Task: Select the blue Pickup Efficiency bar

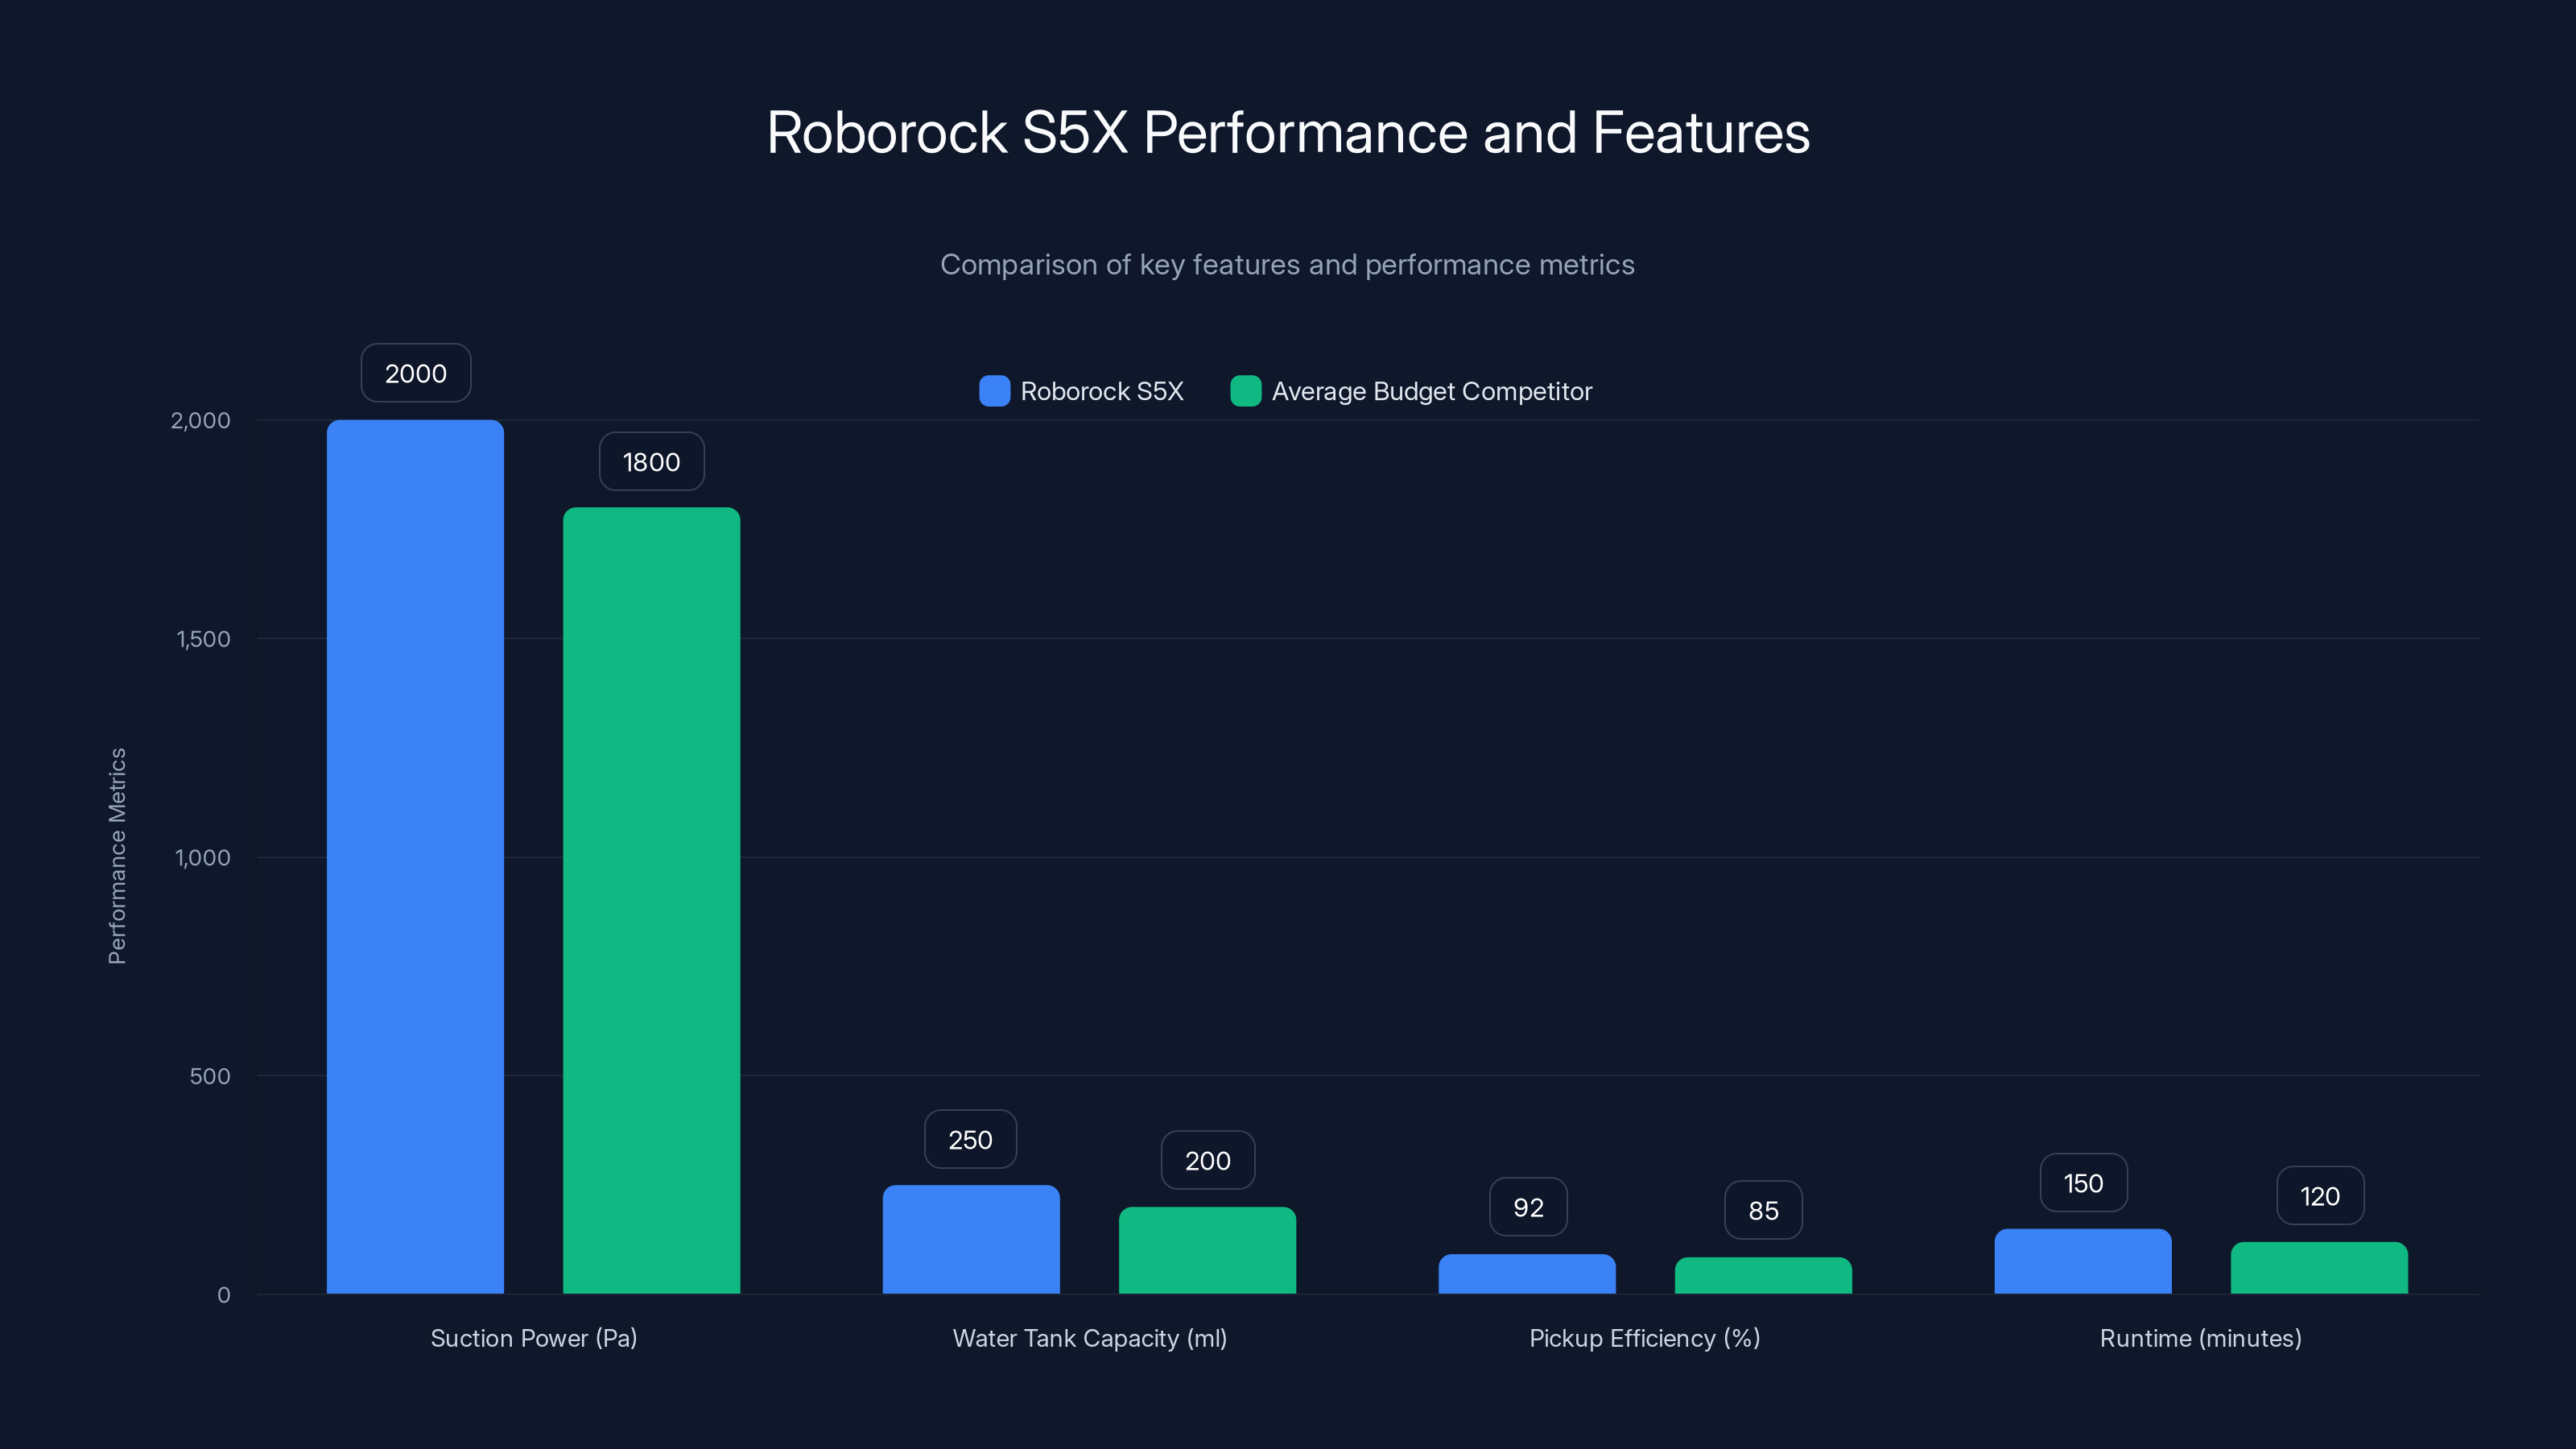Action: point(1527,1275)
